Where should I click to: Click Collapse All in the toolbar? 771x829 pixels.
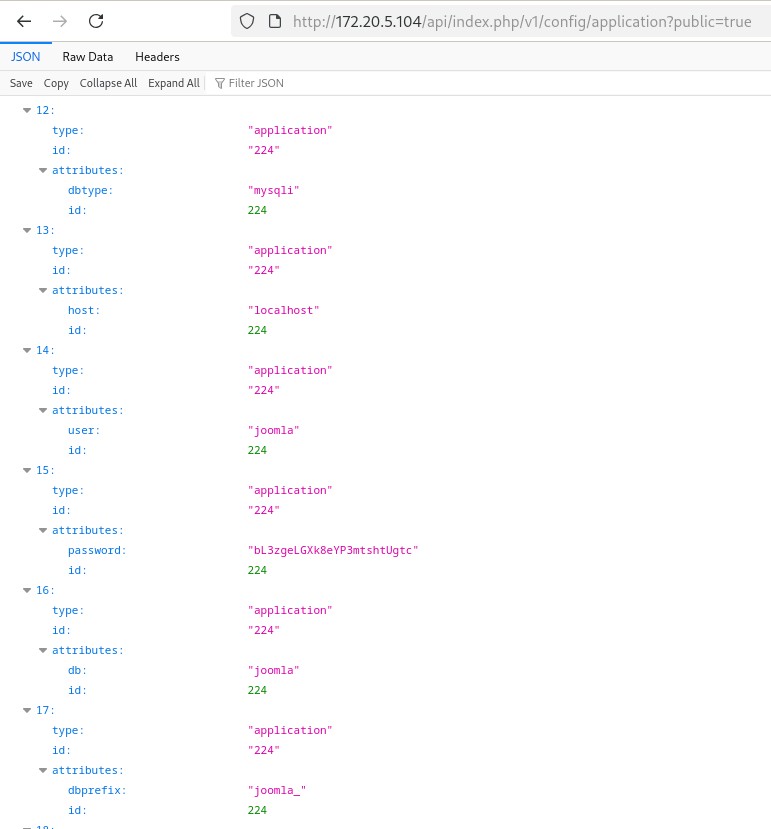coord(108,83)
